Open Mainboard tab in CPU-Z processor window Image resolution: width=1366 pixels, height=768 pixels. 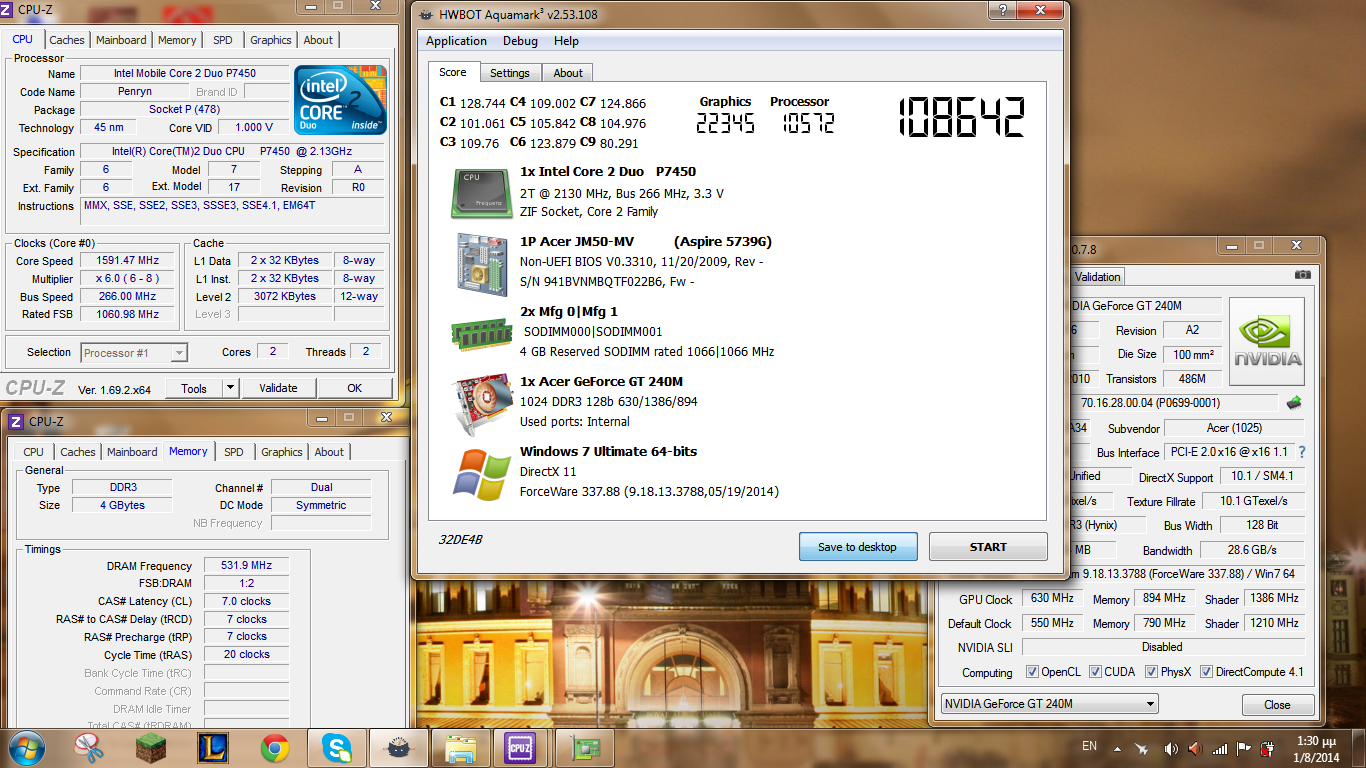[x=121, y=40]
